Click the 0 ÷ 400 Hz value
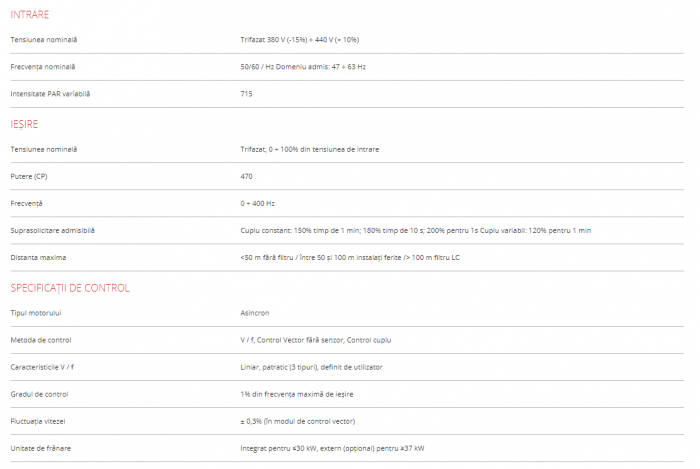This screenshot has height=469, width=700. pyautogui.click(x=260, y=203)
